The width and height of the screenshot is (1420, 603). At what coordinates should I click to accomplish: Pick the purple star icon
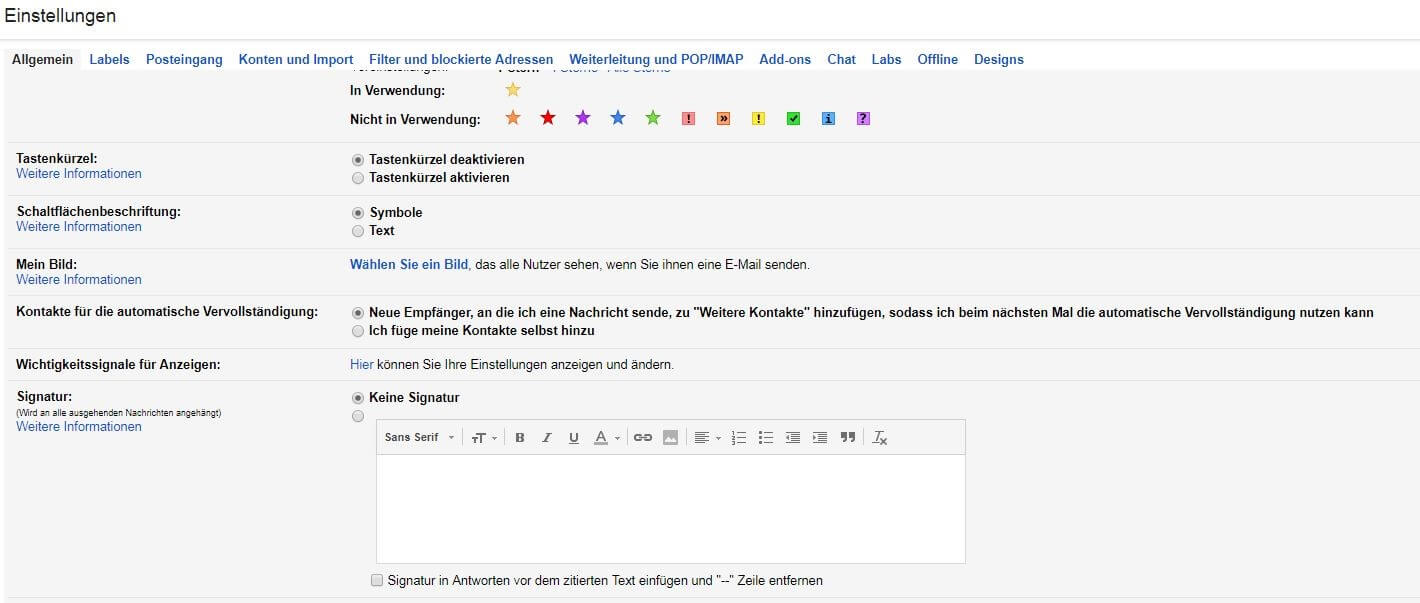(x=583, y=118)
